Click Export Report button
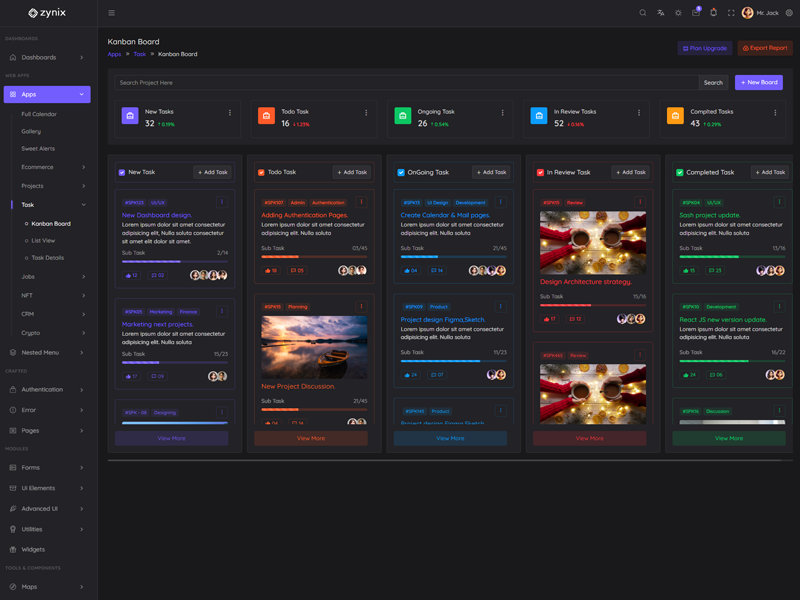This screenshot has height=600, width=800. point(764,48)
